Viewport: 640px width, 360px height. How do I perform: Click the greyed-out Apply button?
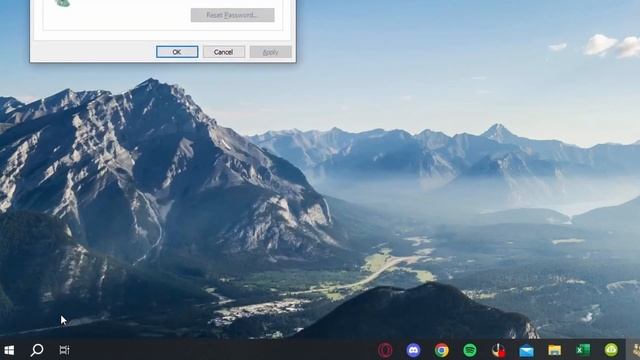pos(270,52)
